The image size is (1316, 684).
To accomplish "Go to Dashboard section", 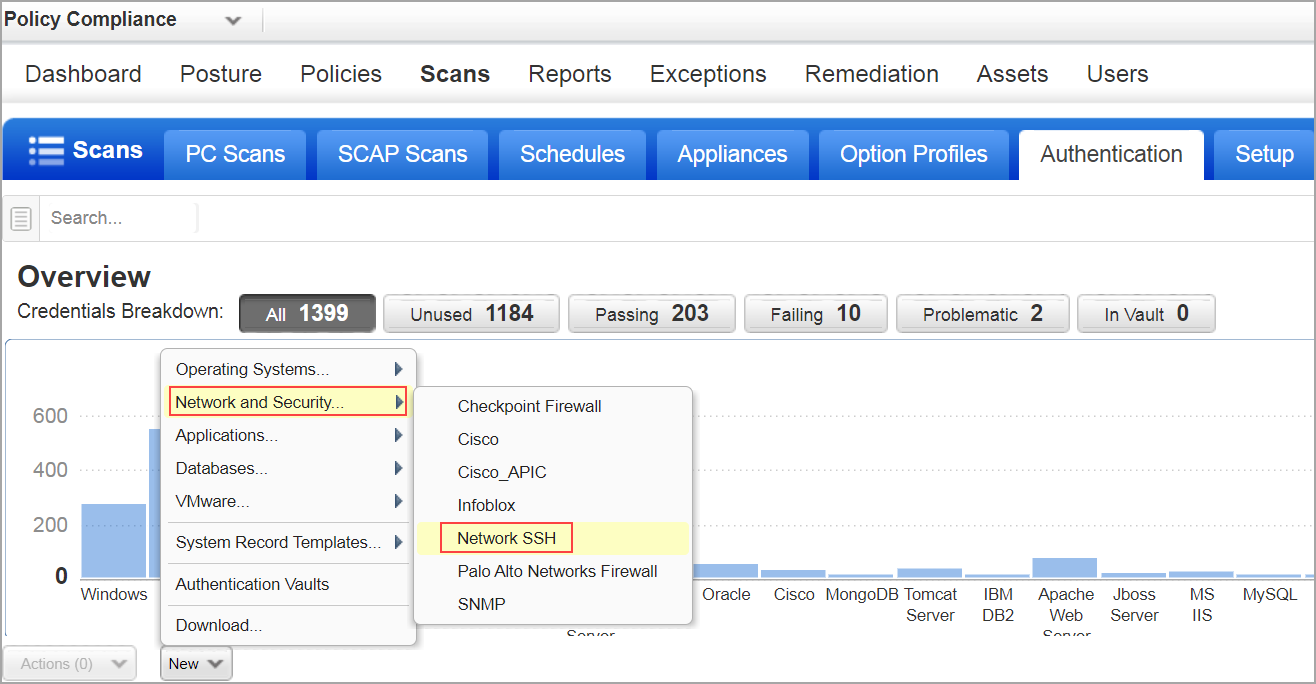I will [83, 74].
